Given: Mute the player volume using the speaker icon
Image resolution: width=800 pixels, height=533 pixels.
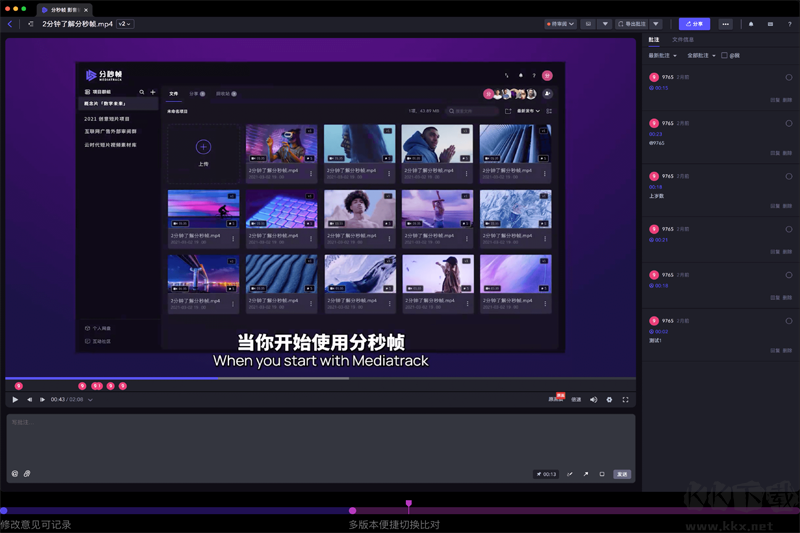Looking at the screenshot, I should point(593,399).
